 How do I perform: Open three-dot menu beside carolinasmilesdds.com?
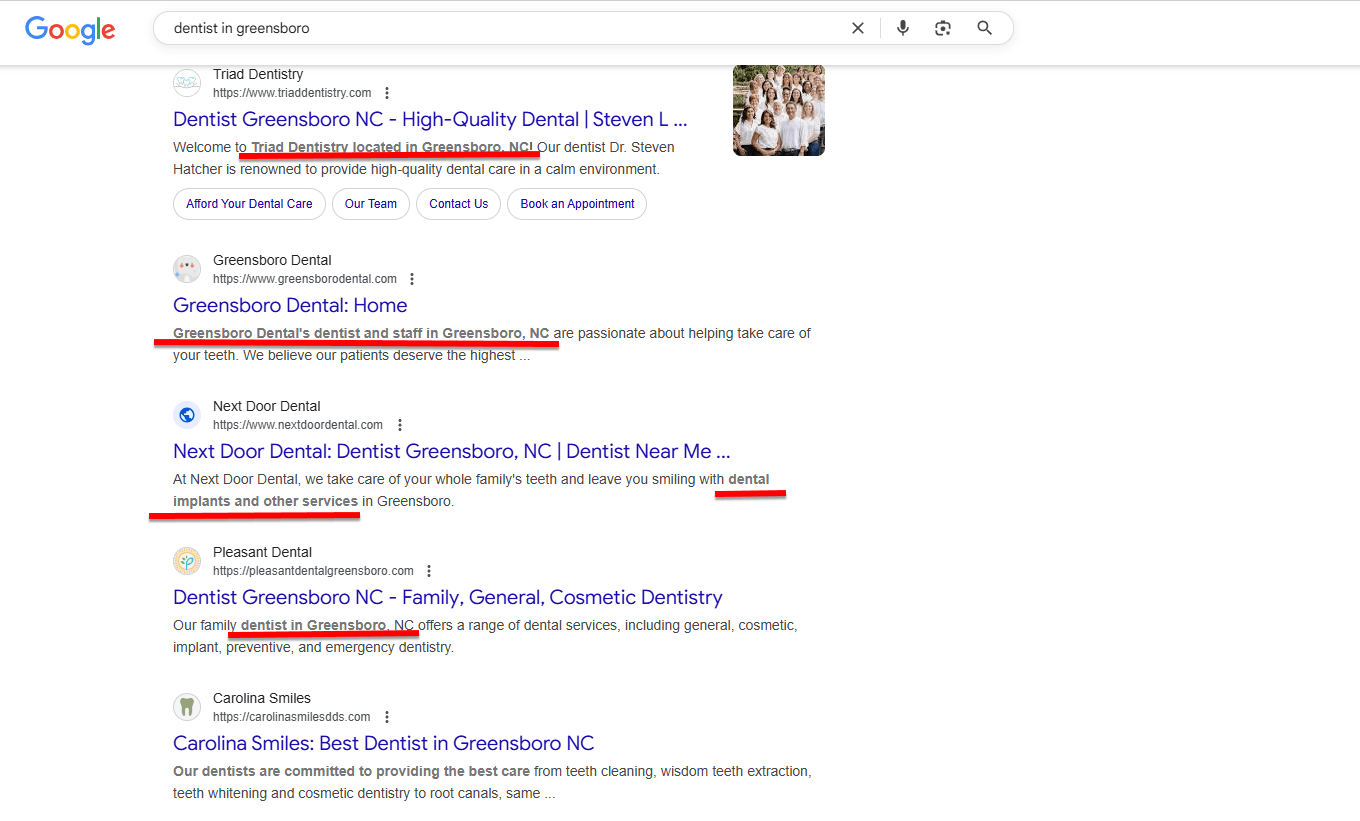coord(387,717)
